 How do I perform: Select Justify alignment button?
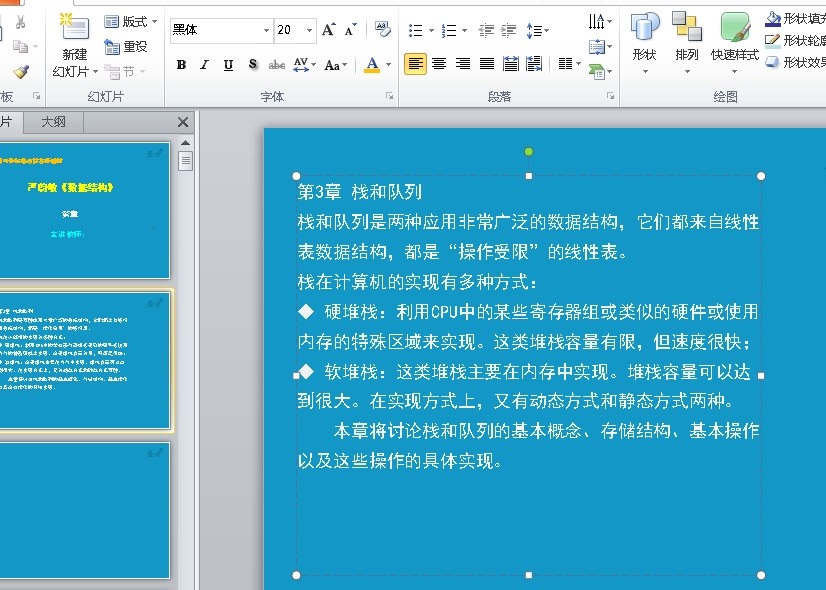pyautogui.click(x=487, y=64)
